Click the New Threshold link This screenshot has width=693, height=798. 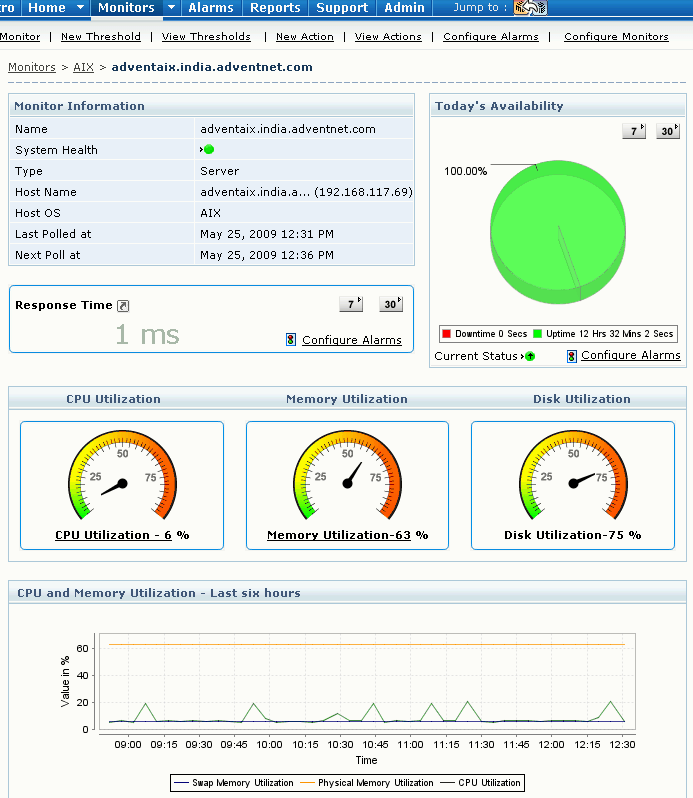(101, 37)
